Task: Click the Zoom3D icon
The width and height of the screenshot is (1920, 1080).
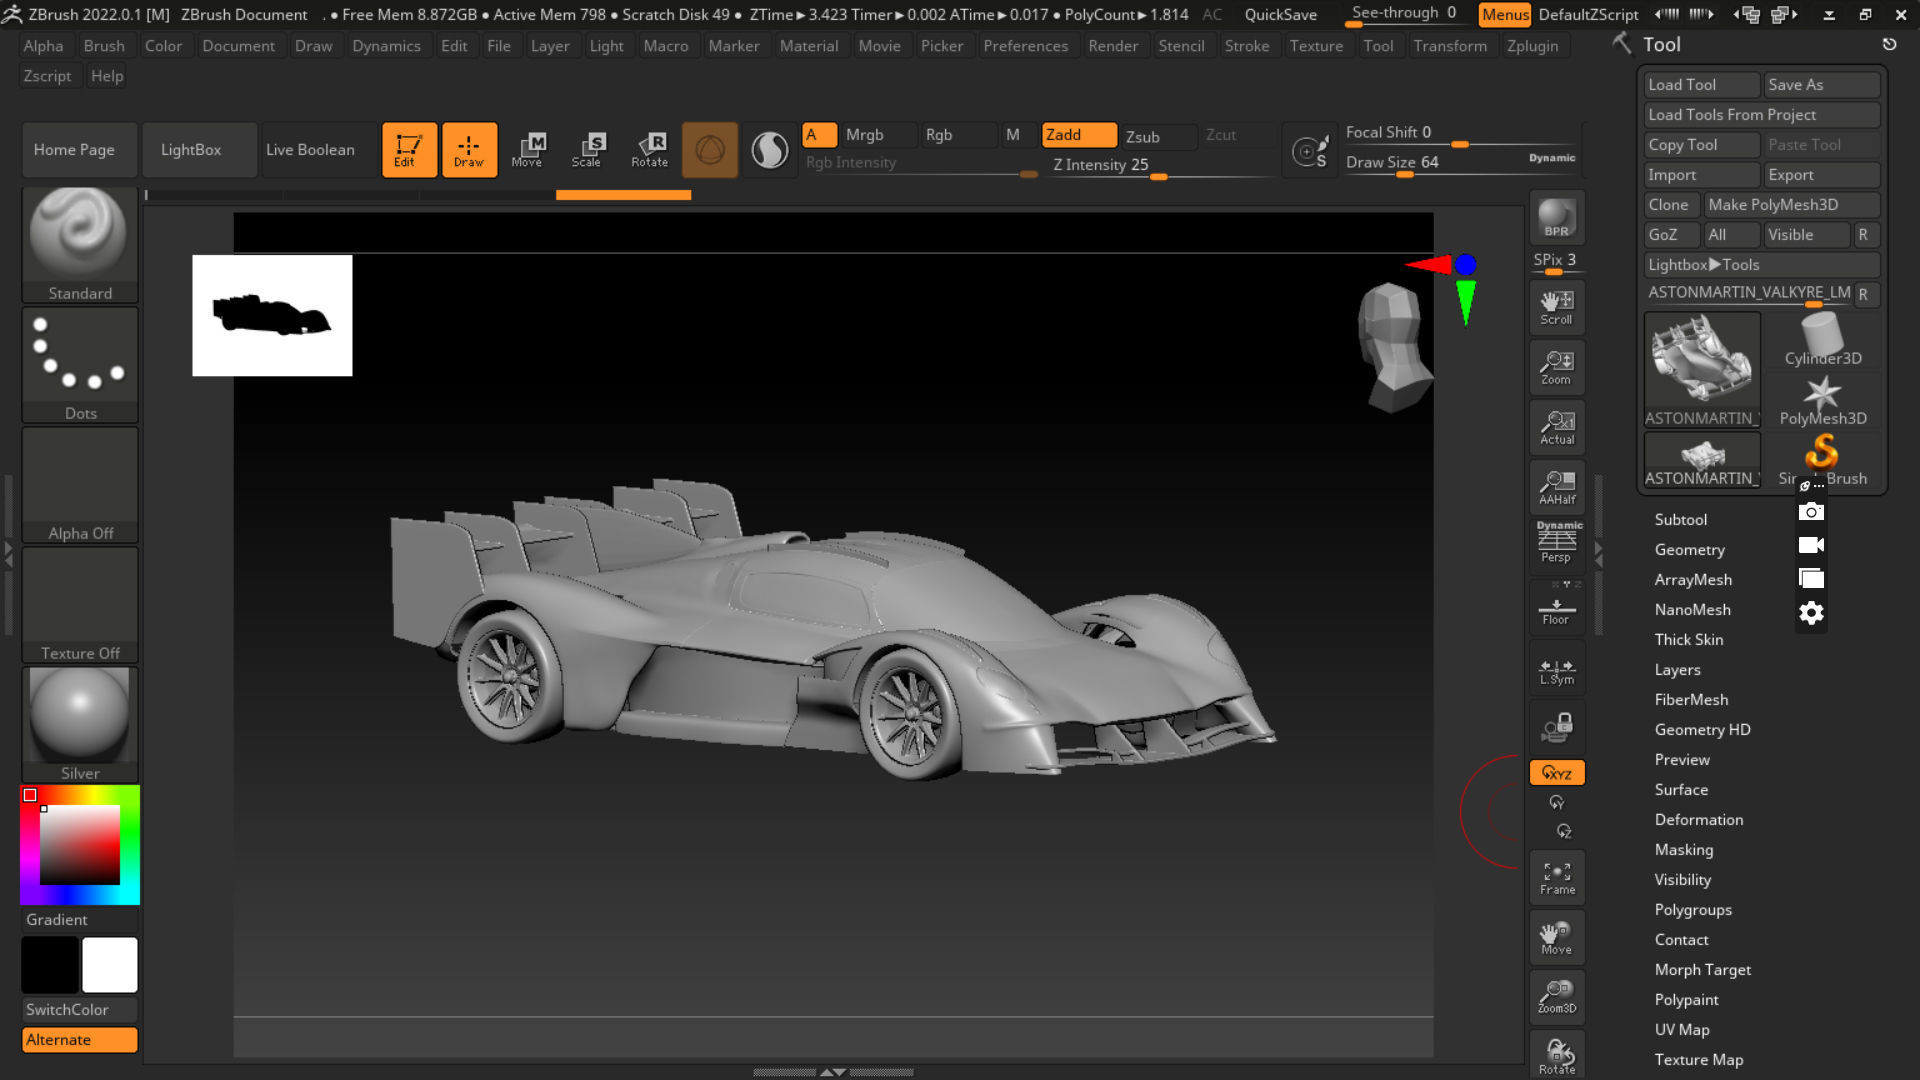Action: [x=1557, y=997]
